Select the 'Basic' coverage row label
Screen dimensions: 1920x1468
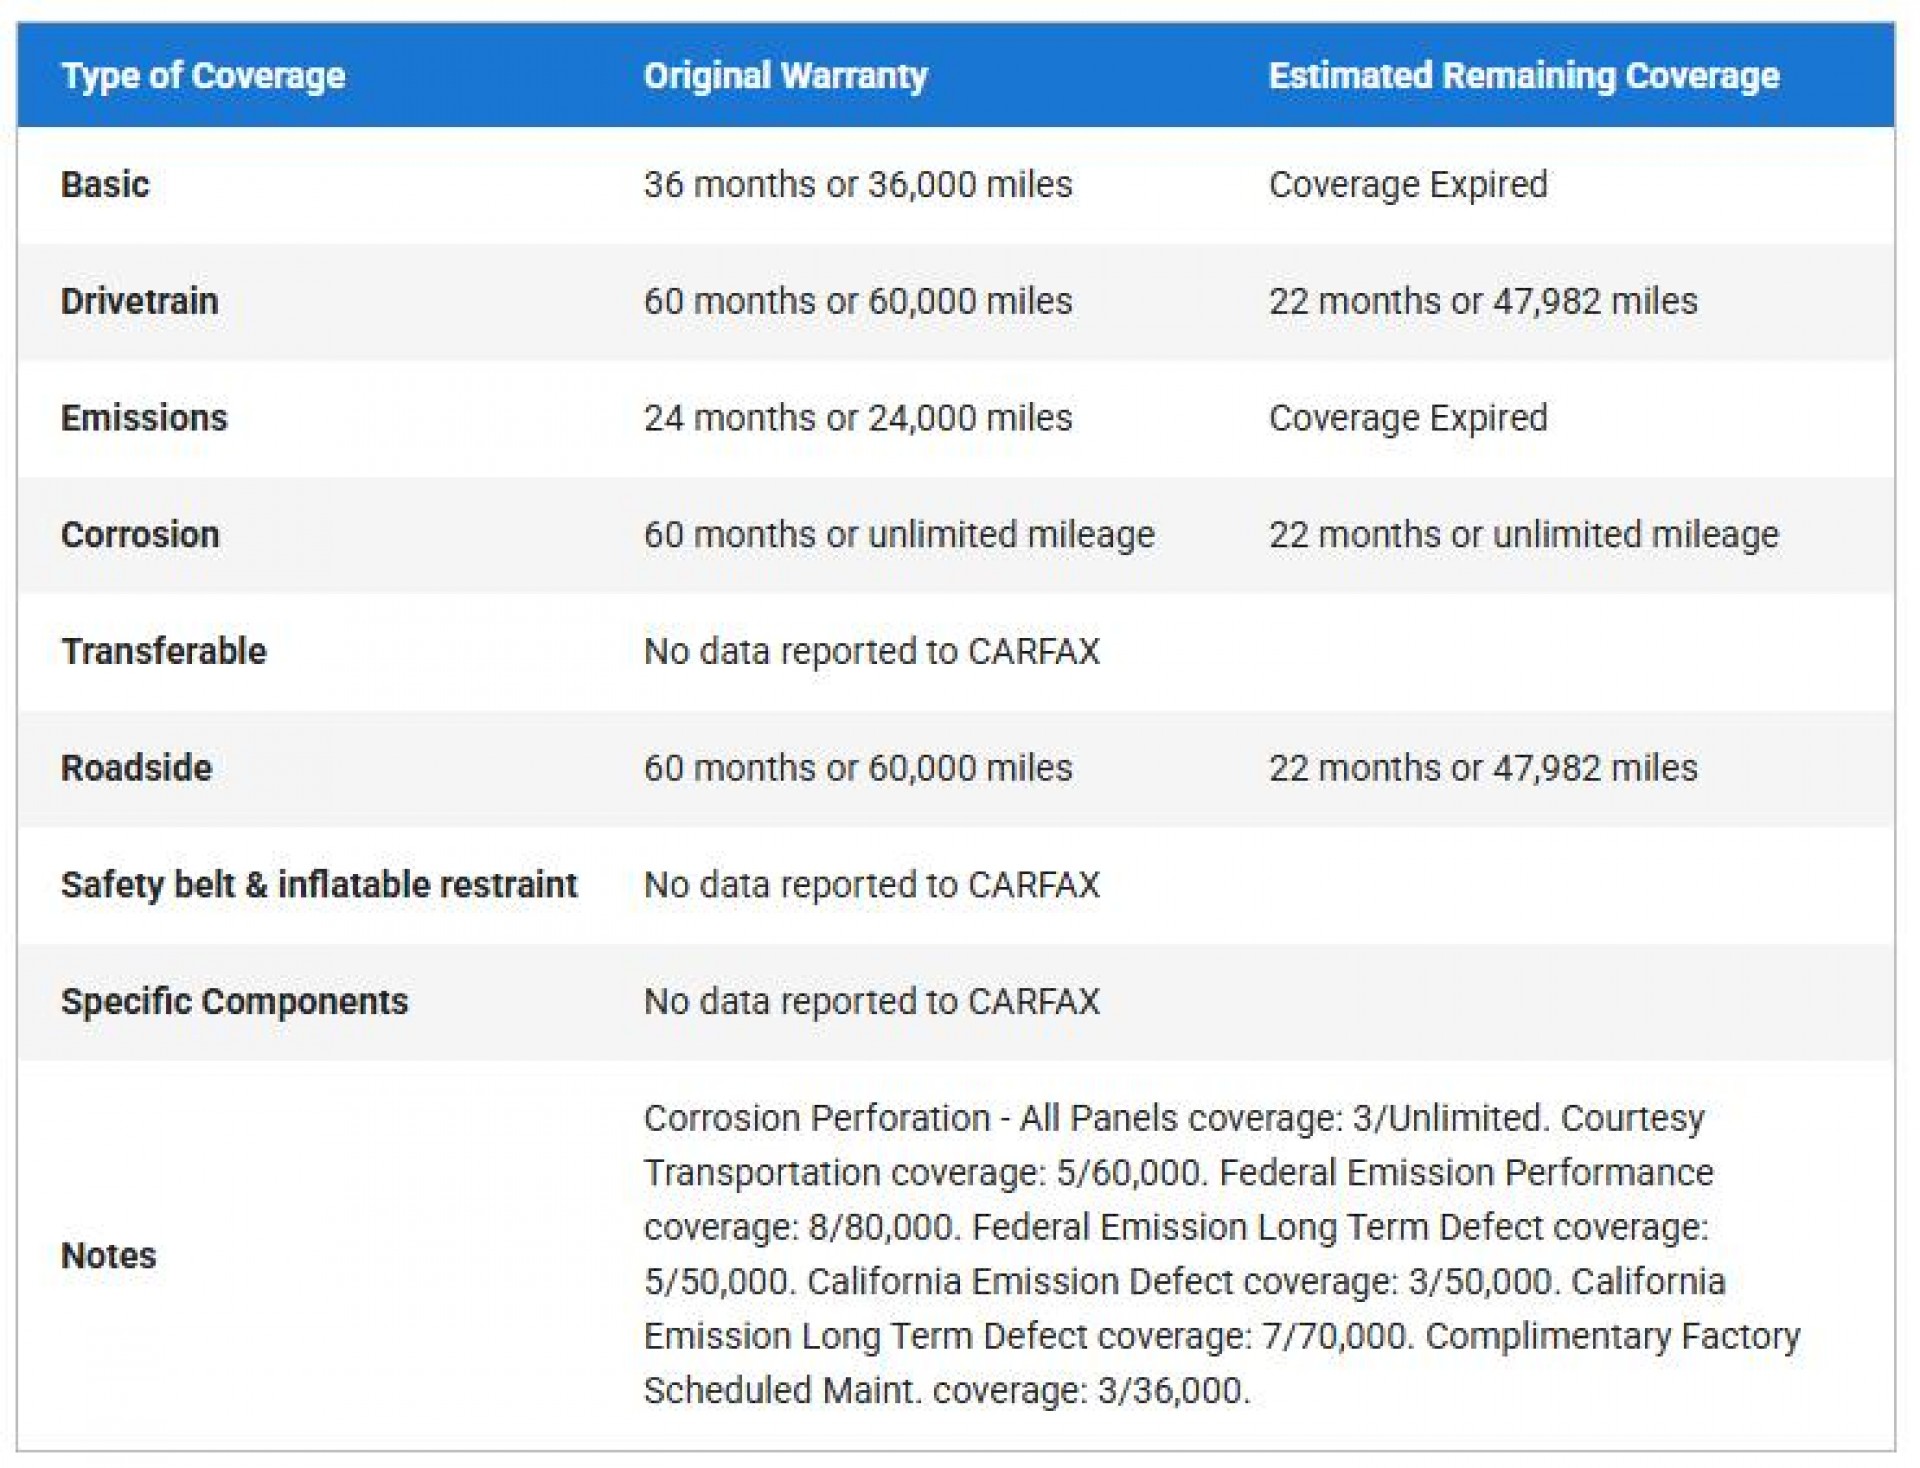105,185
